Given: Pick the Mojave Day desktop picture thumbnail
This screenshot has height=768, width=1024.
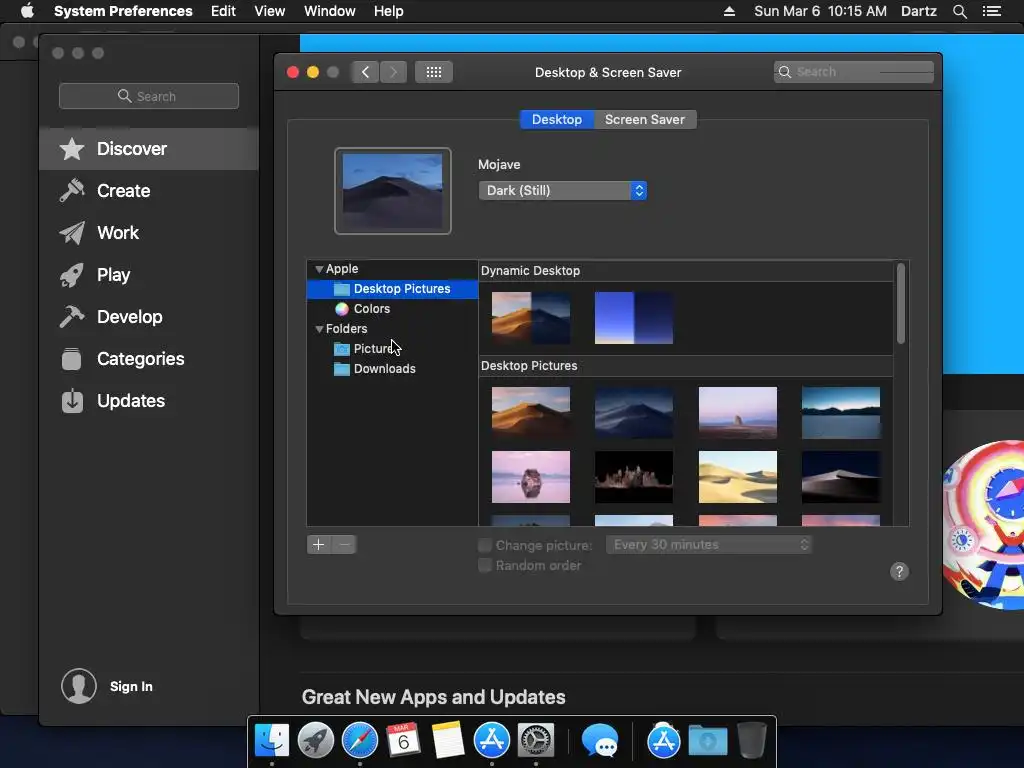Looking at the screenshot, I should (530, 413).
